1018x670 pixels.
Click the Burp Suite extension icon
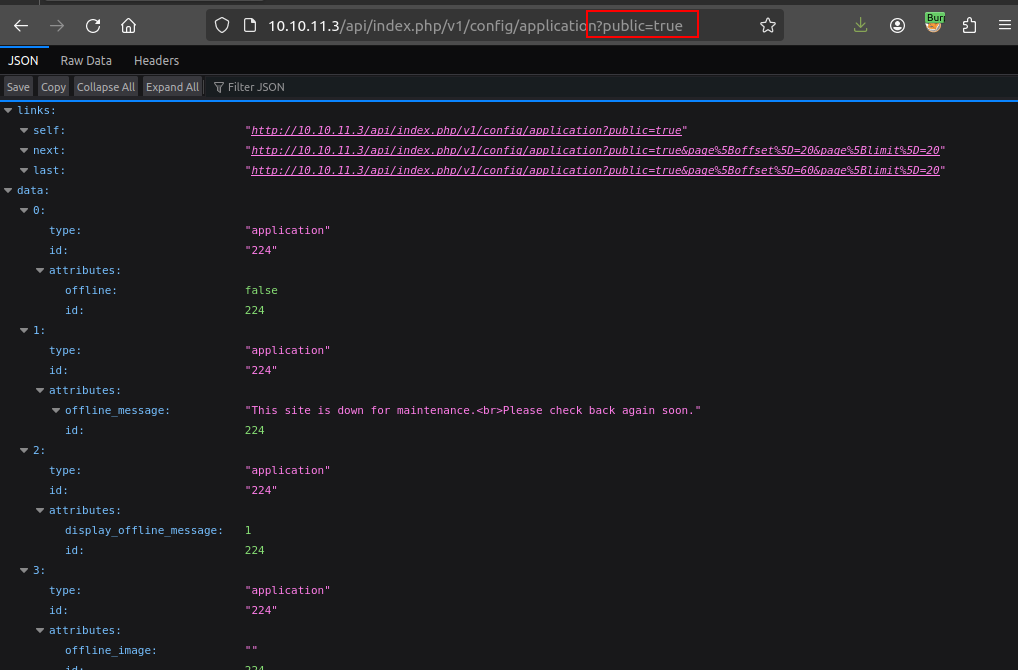(x=933, y=24)
